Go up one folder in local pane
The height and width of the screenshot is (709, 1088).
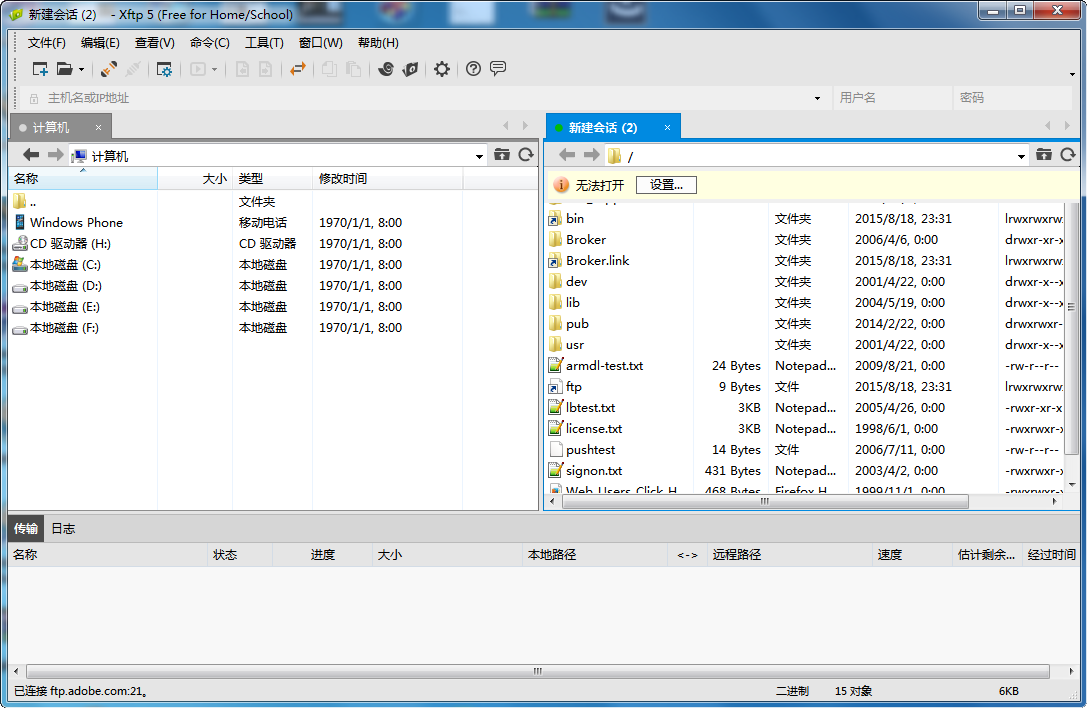tap(501, 155)
